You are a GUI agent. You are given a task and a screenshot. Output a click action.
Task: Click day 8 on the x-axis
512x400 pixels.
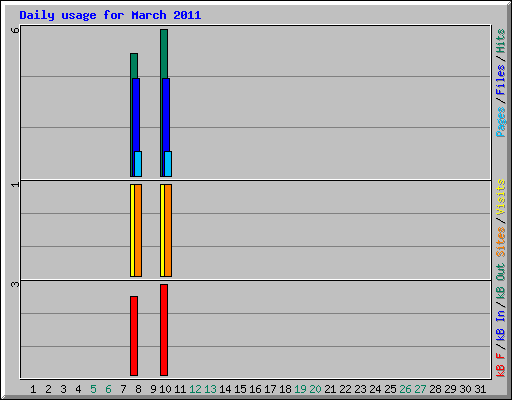tap(138, 389)
